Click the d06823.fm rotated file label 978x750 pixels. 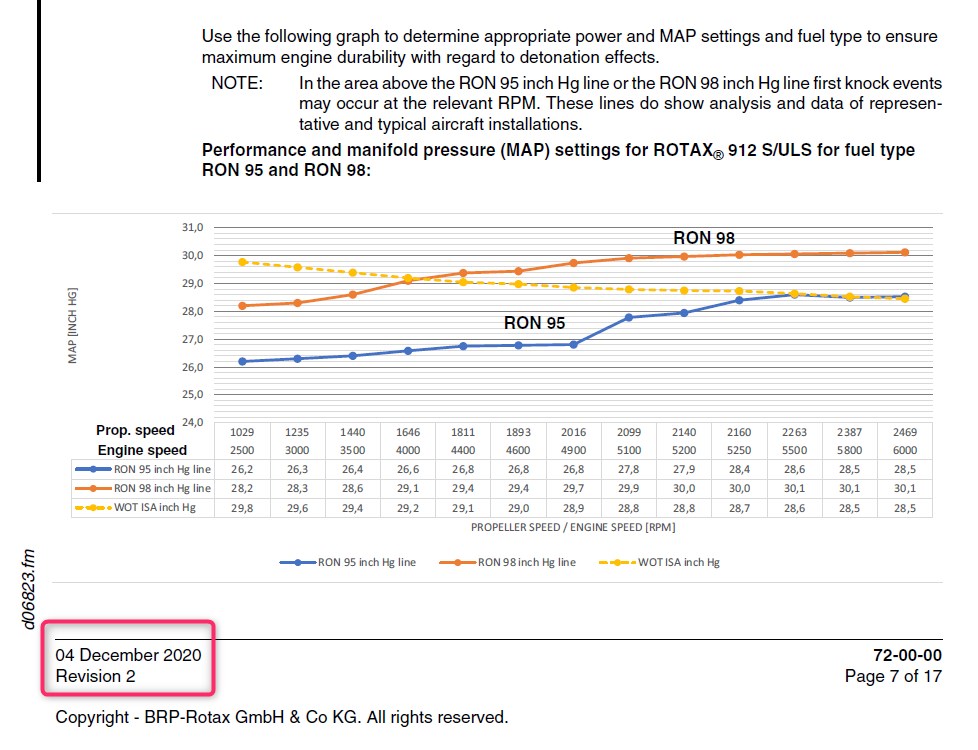[x=29, y=587]
